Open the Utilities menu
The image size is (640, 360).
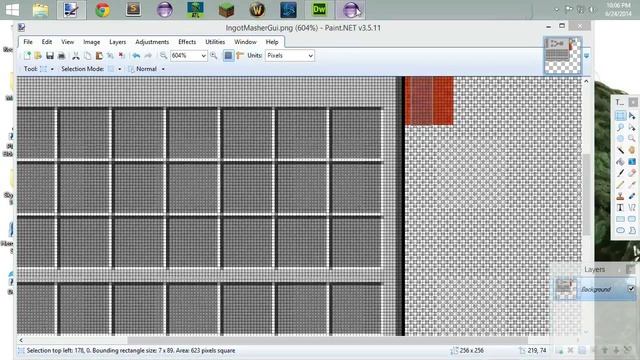[215, 42]
